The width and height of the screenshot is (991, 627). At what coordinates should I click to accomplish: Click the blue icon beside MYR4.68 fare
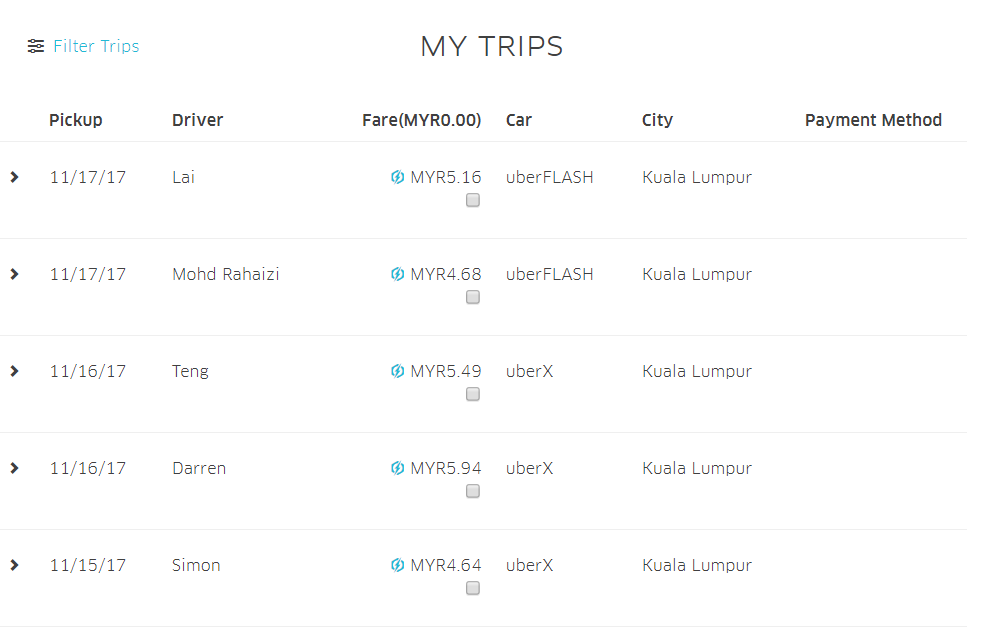pos(397,275)
